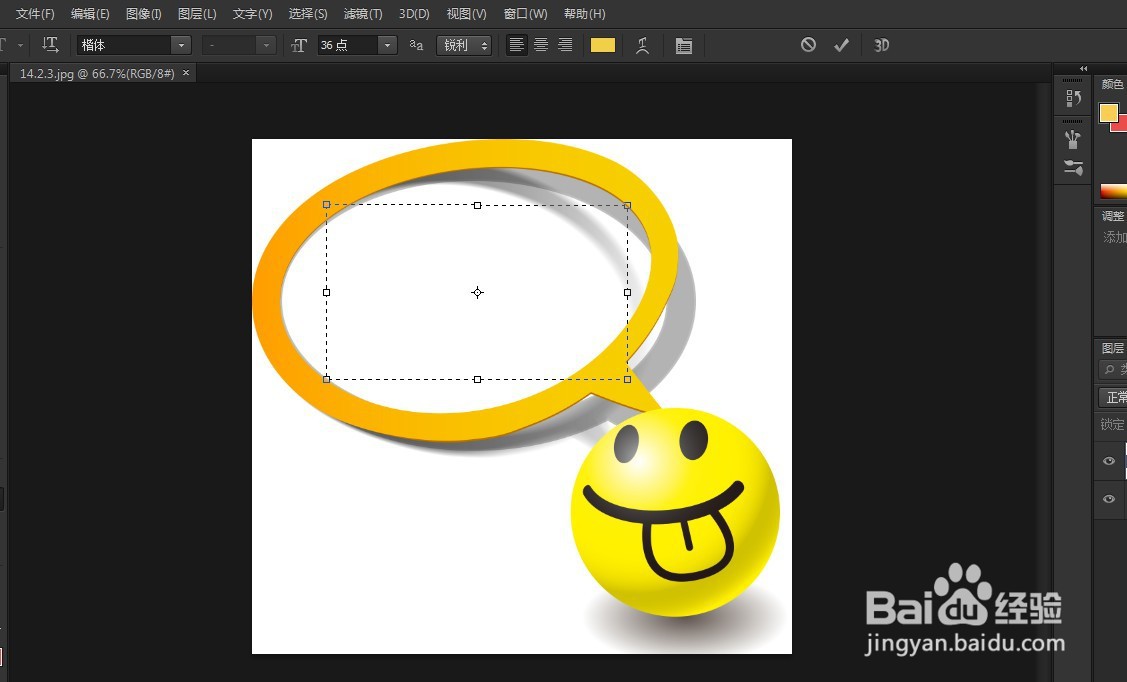Hide the bottom layer using eye icon
The image size is (1127, 682).
[x=1109, y=498]
